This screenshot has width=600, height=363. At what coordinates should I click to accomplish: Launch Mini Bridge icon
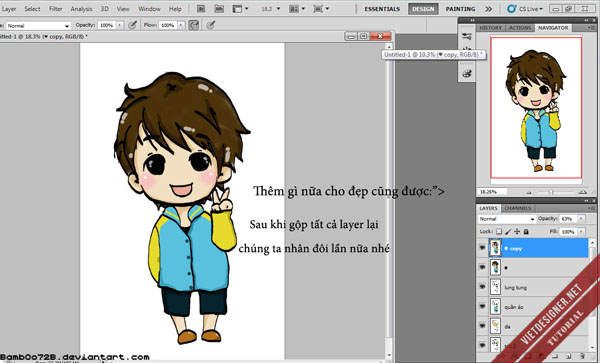click(219, 8)
